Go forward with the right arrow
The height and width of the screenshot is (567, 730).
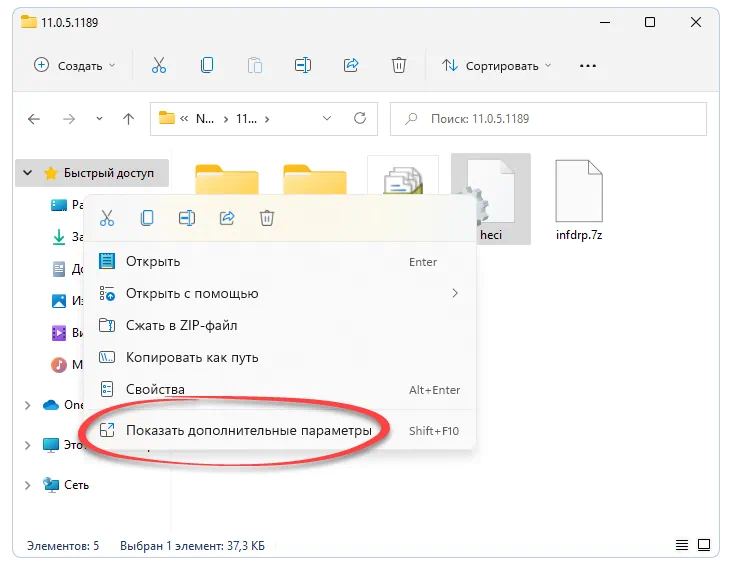(x=69, y=119)
